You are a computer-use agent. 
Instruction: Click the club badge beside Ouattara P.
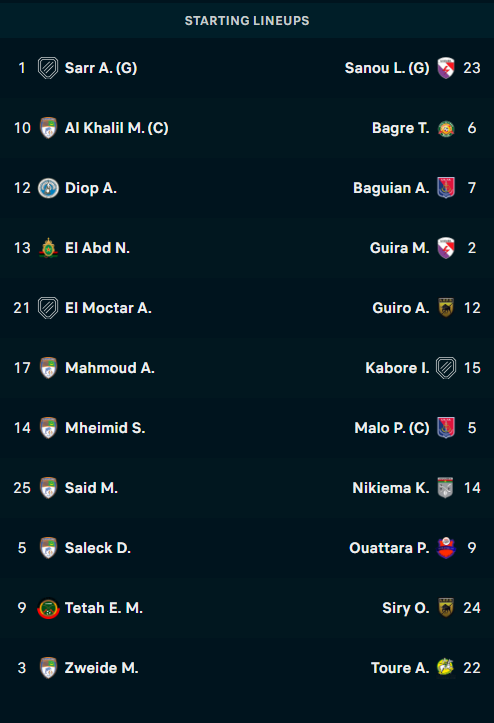[x=446, y=548]
